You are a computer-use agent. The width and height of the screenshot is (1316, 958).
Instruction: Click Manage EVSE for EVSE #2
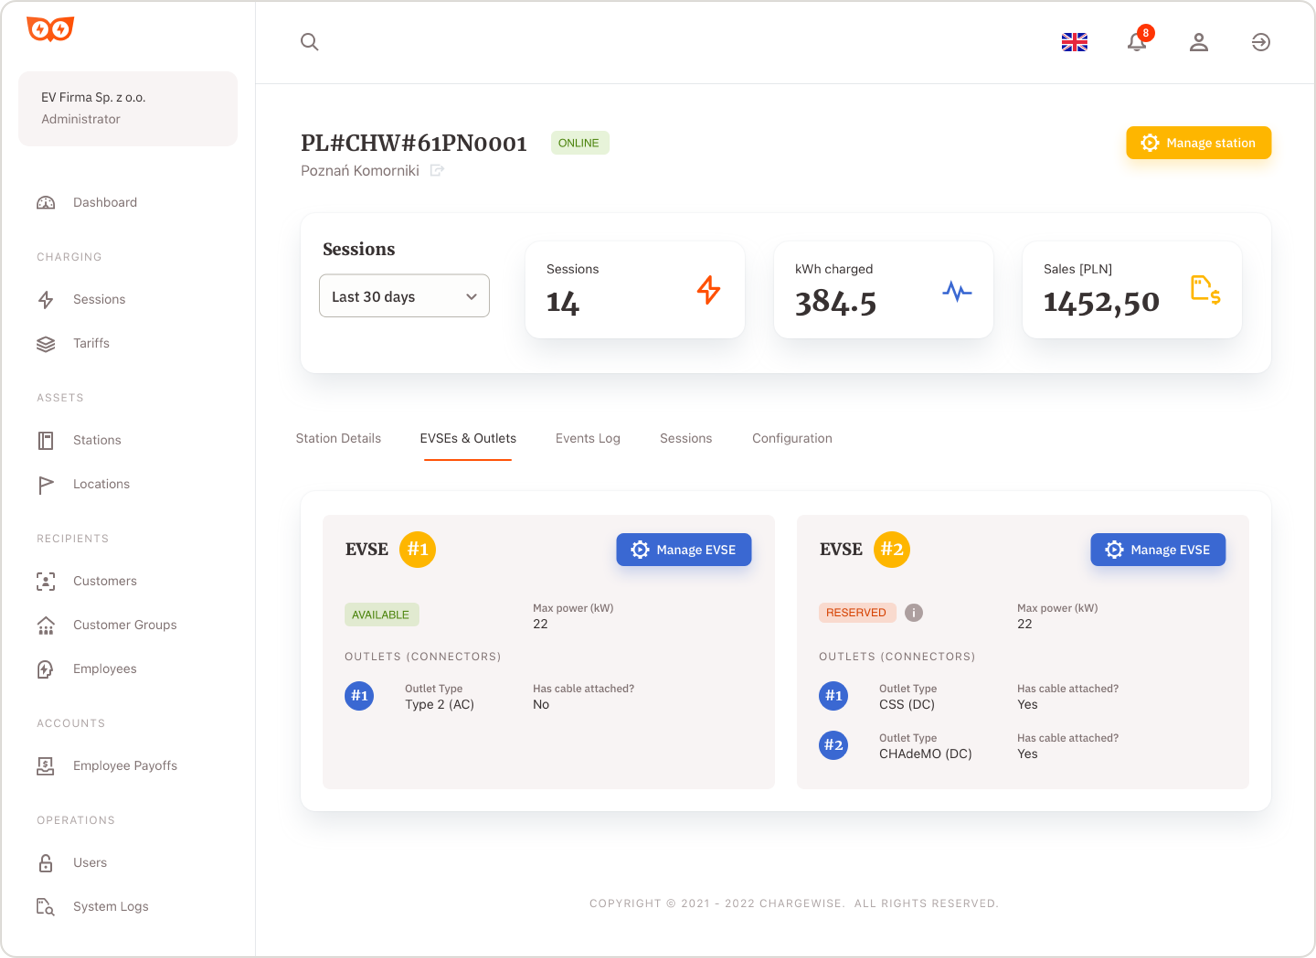pyautogui.click(x=1158, y=549)
